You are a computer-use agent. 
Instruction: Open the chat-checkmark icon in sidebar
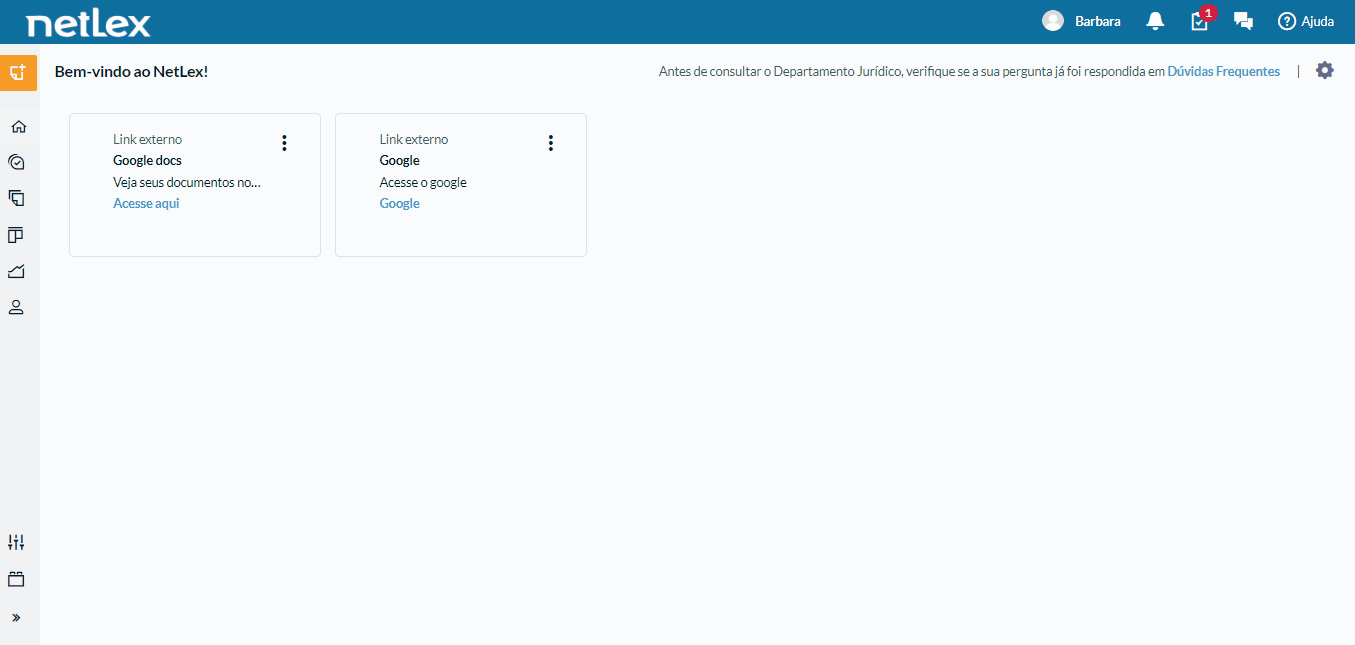pyautogui.click(x=16, y=162)
